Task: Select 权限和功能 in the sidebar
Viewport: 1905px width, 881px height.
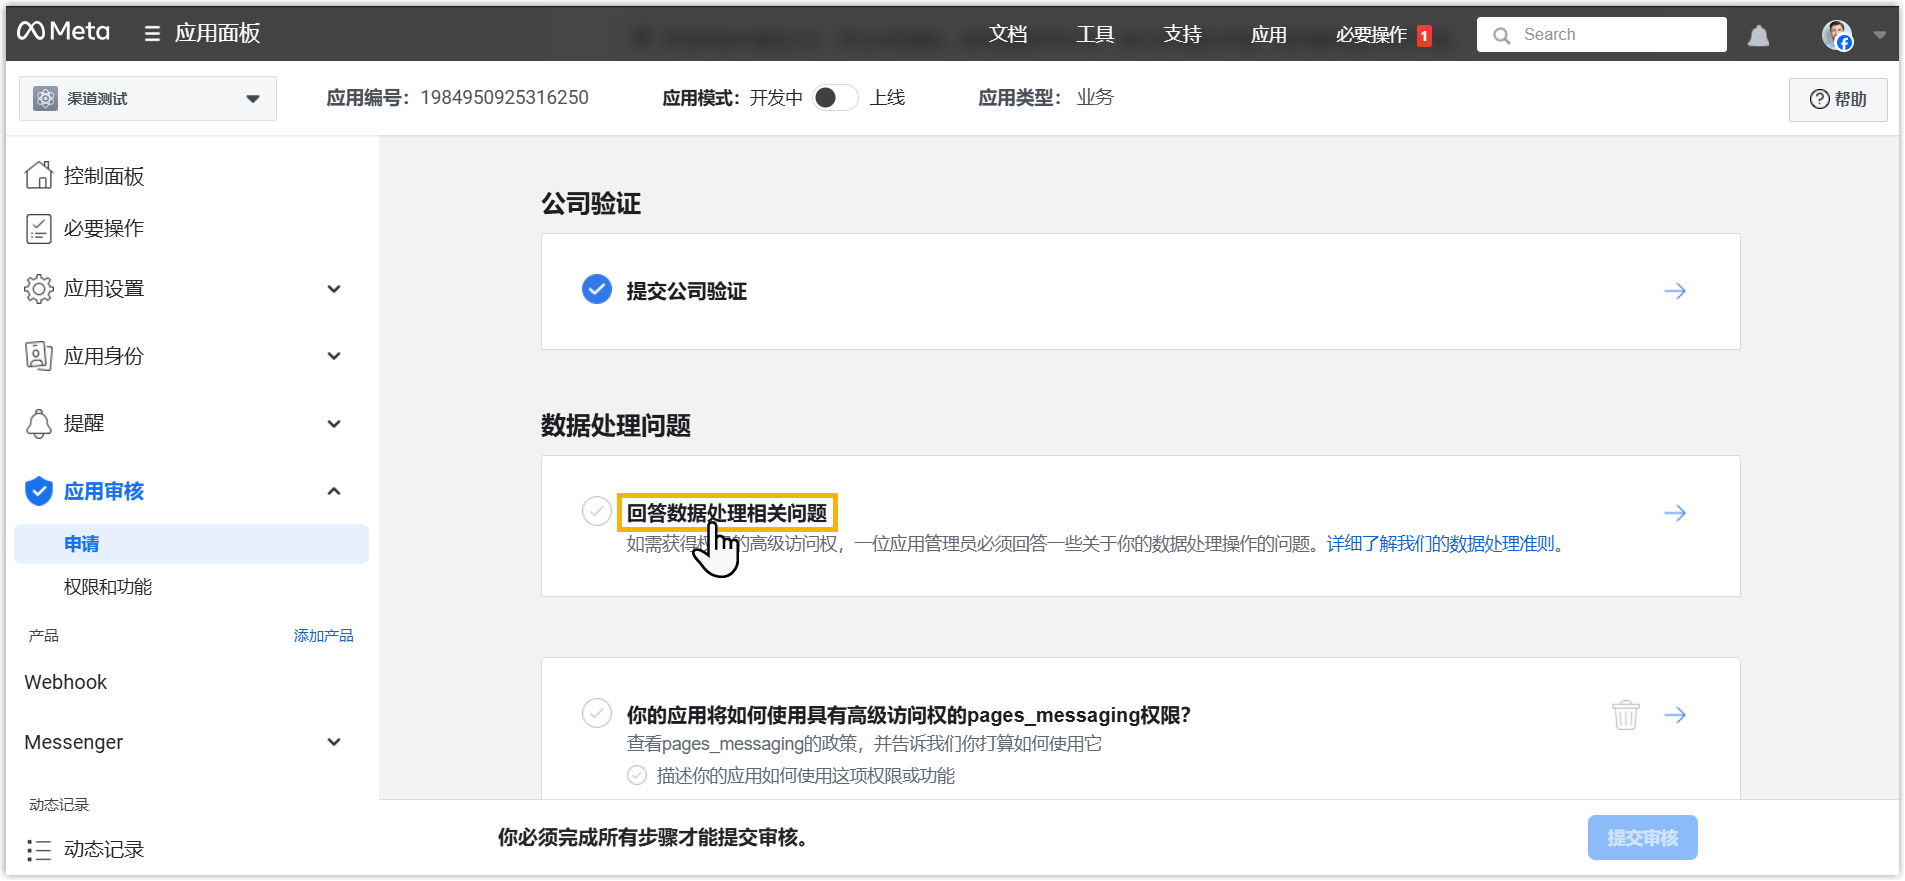Action: point(108,587)
